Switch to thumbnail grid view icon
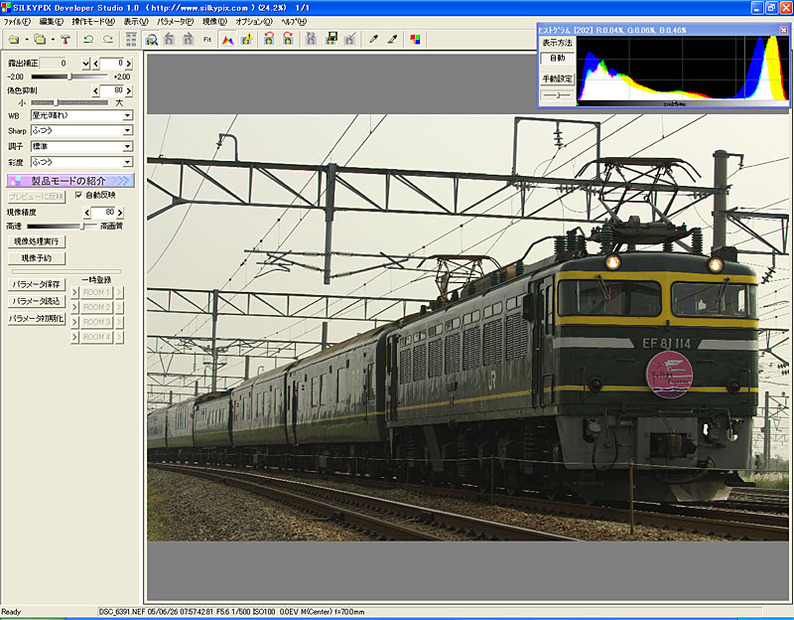 131,40
